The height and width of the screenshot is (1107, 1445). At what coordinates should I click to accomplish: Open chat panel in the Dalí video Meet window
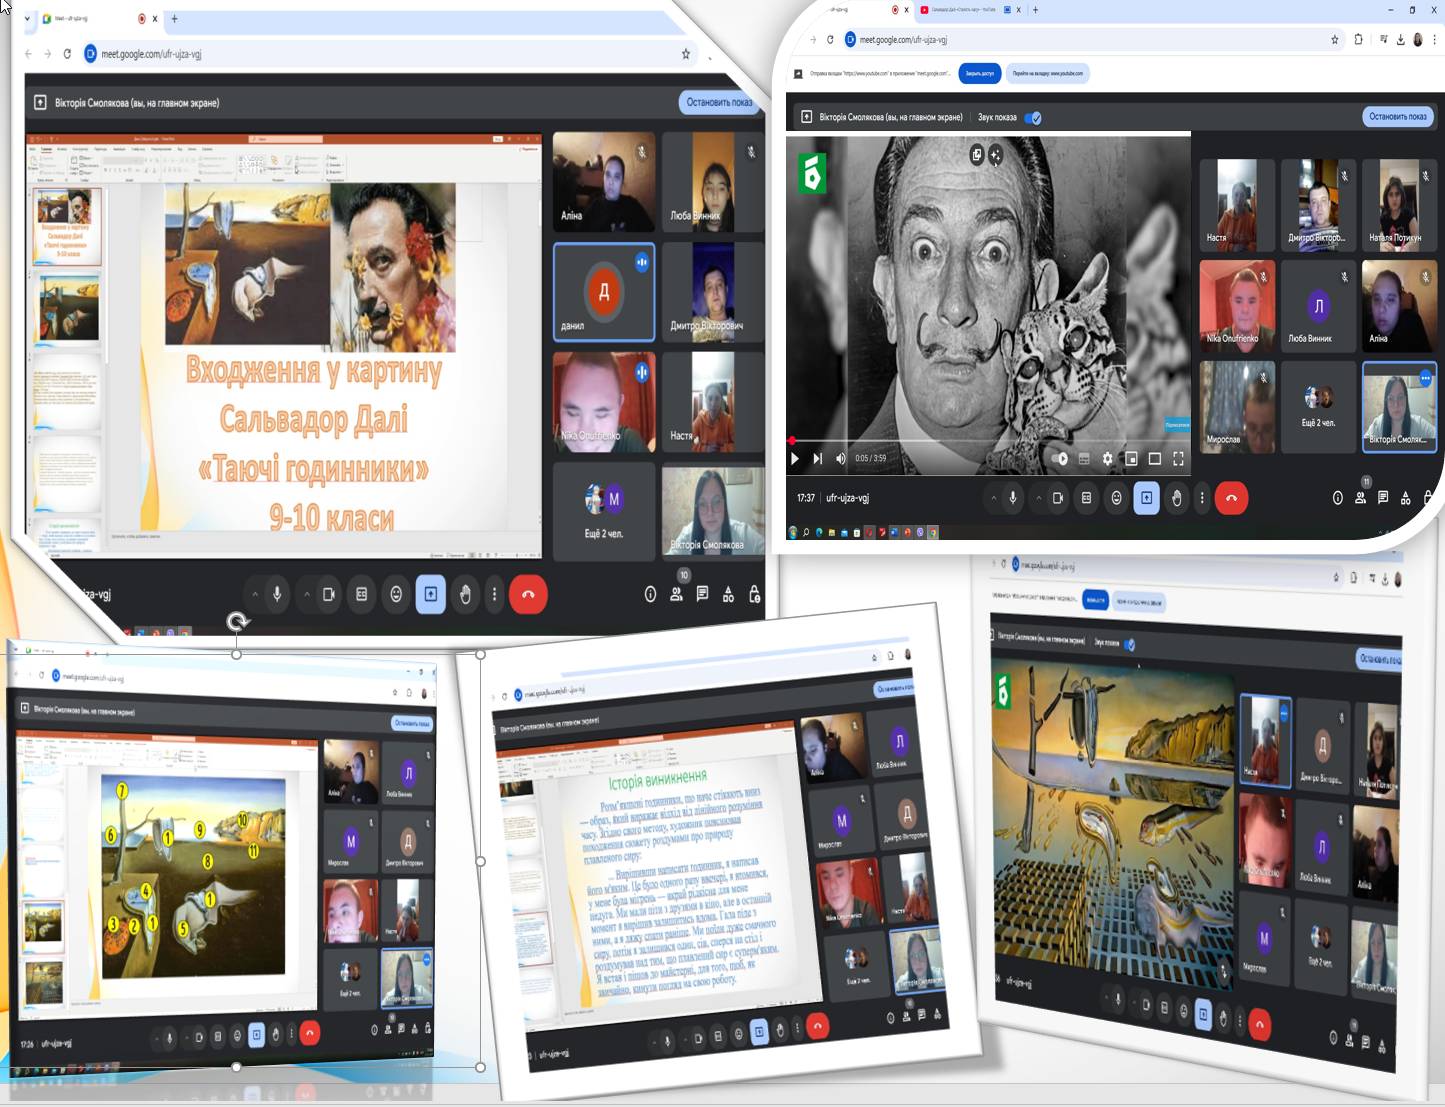pos(1383,498)
